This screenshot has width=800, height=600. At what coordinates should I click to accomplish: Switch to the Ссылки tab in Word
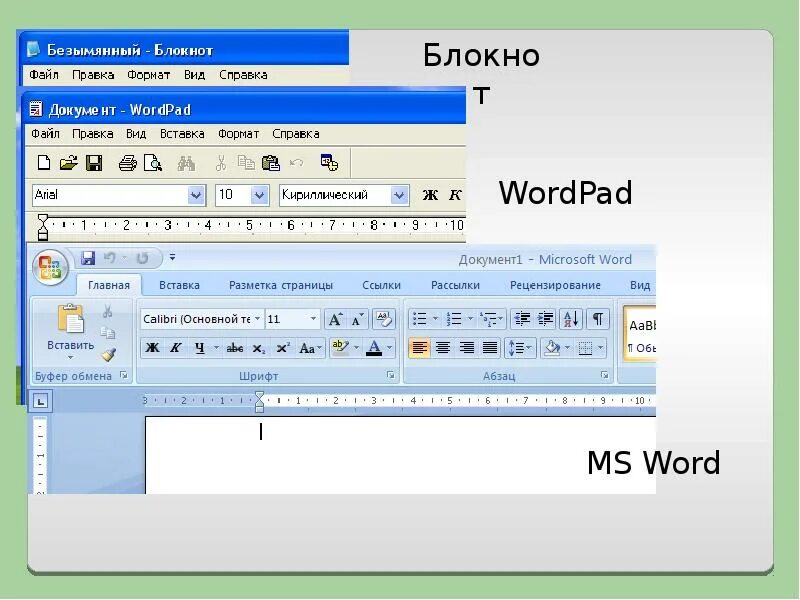coord(381,285)
